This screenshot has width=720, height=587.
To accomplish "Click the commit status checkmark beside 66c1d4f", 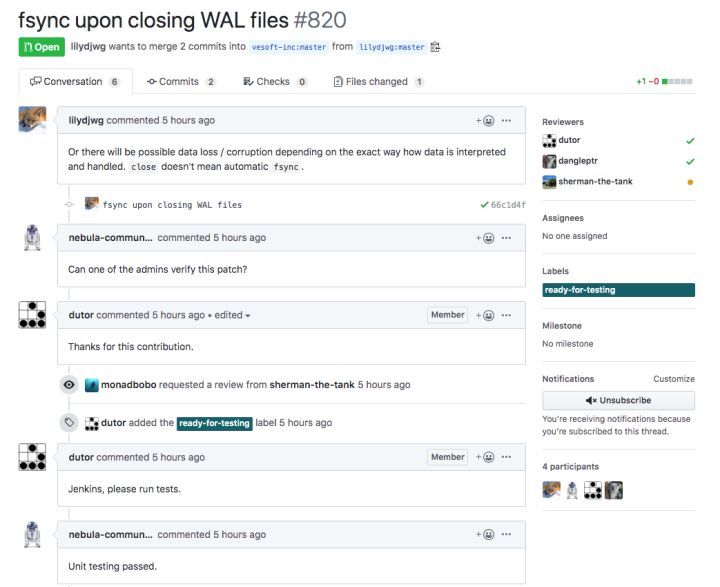I will click(484, 205).
